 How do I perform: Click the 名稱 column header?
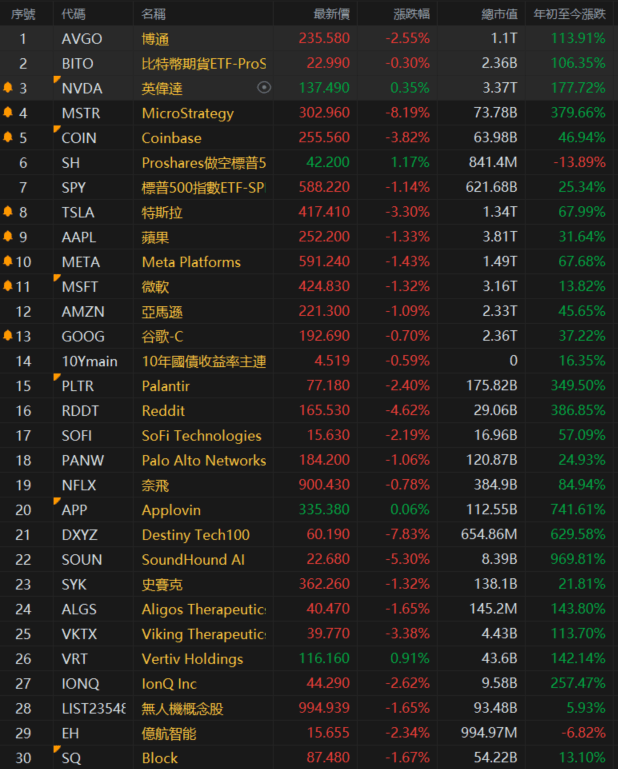154,14
